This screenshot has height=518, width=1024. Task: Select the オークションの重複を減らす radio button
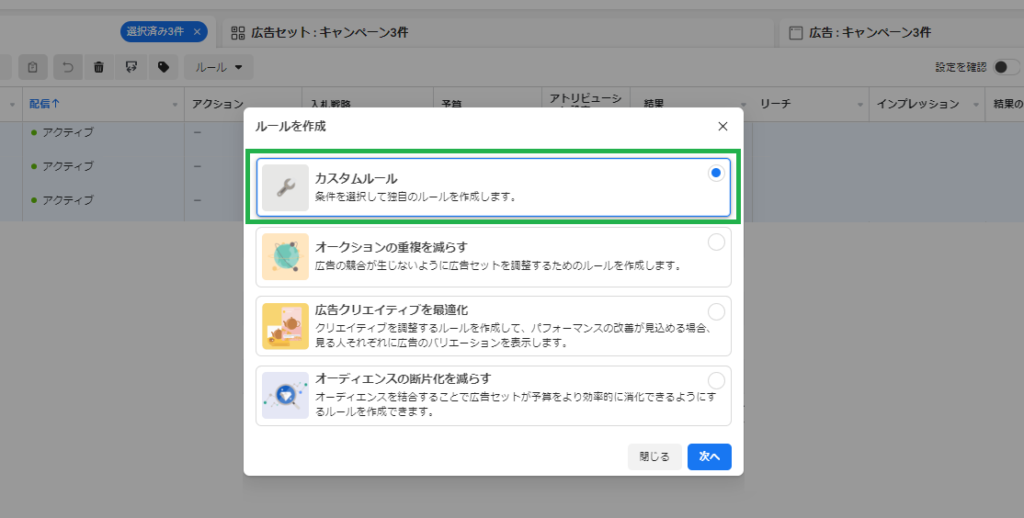click(716, 242)
